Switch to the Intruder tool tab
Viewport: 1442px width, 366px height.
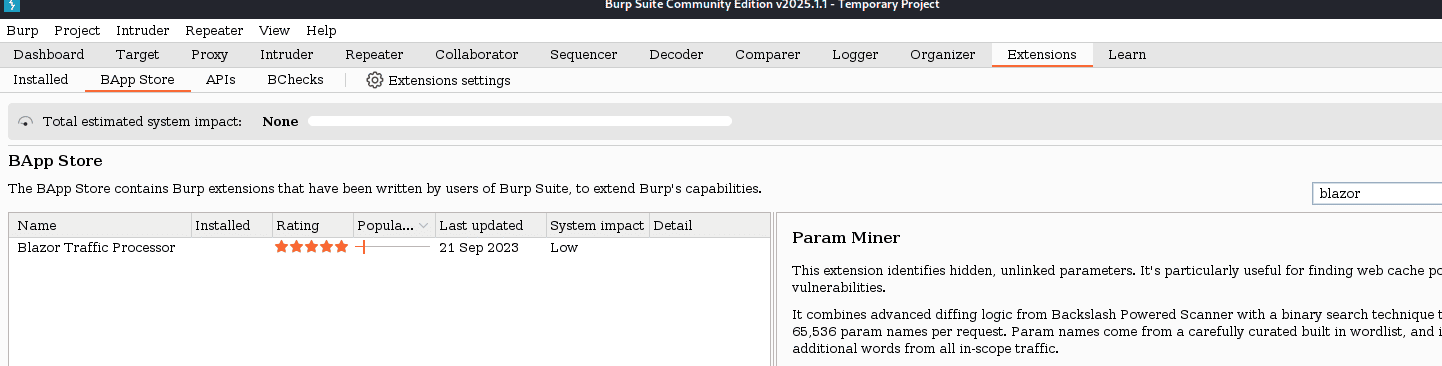[287, 55]
